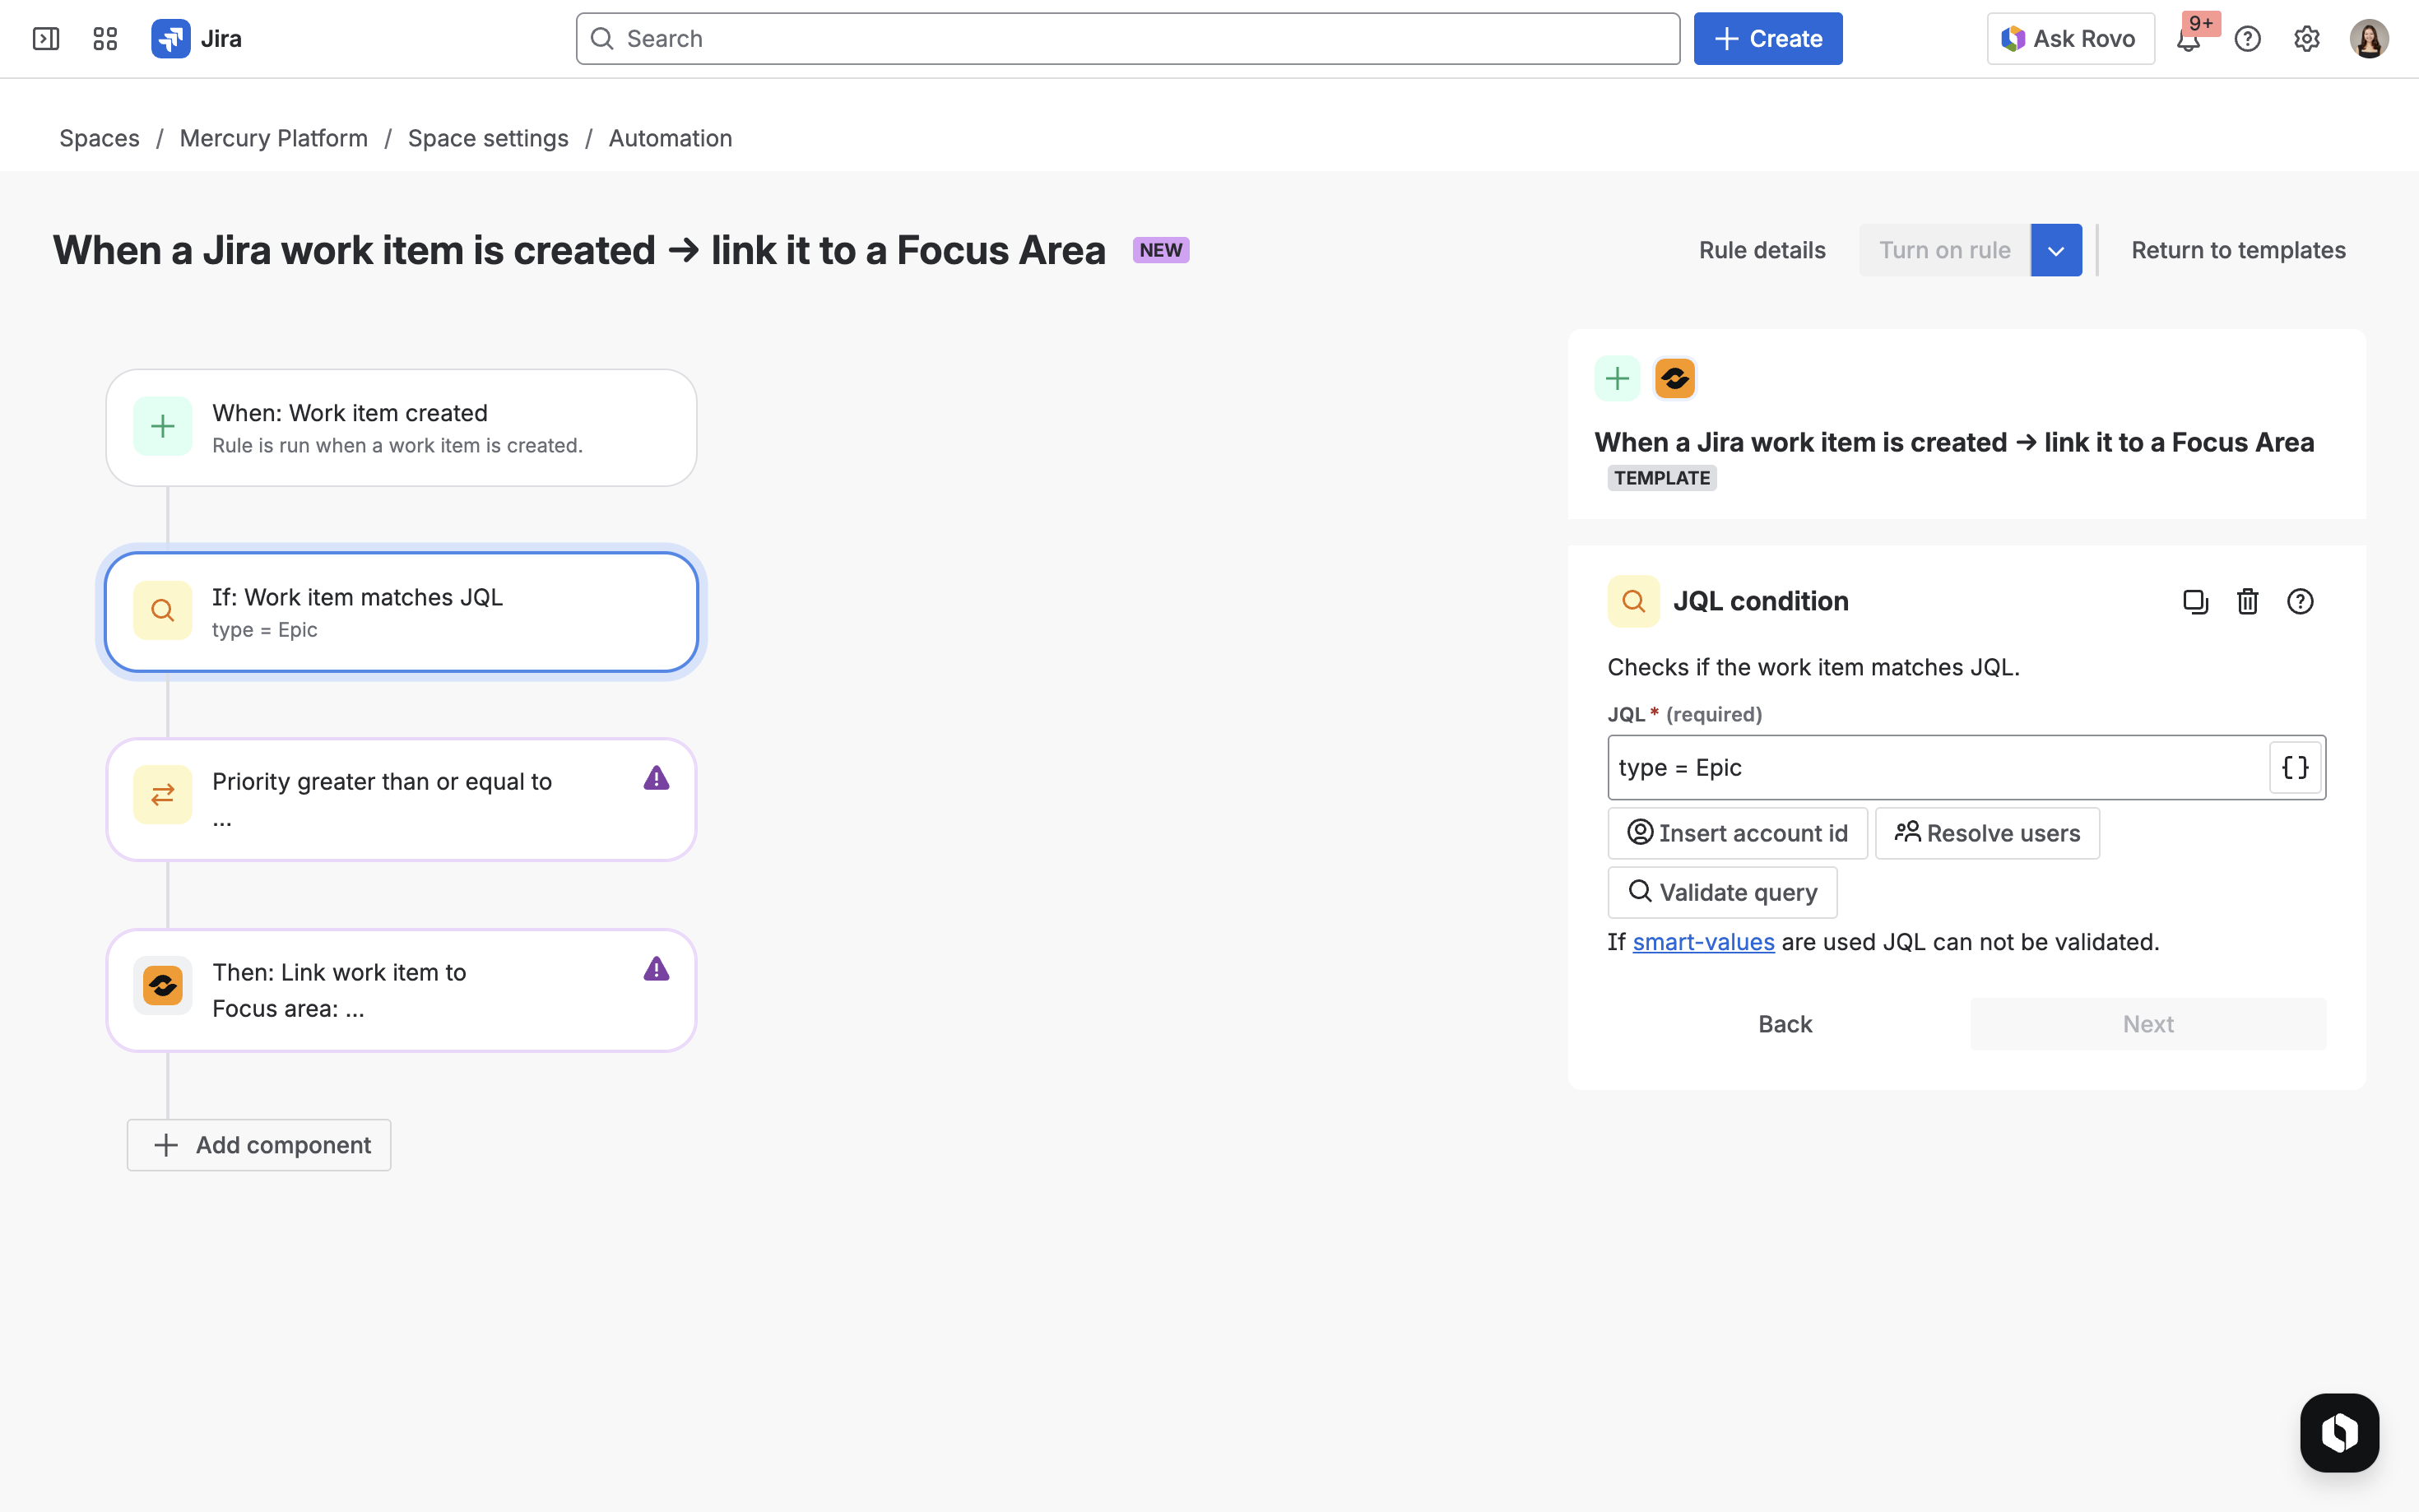Expand the Turn on rule dropdown arrow
This screenshot has width=2419, height=1512.
(2056, 250)
